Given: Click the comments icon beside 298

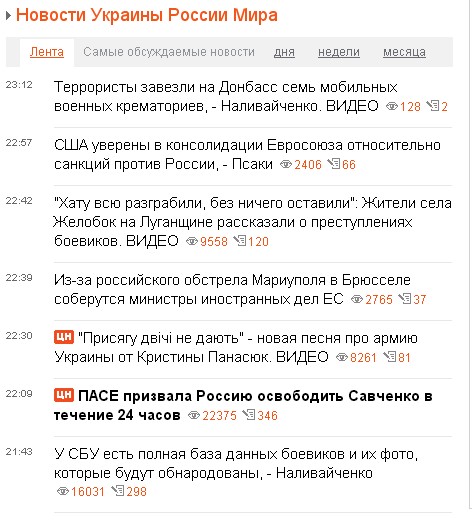Looking at the screenshot, I should 117,491.
